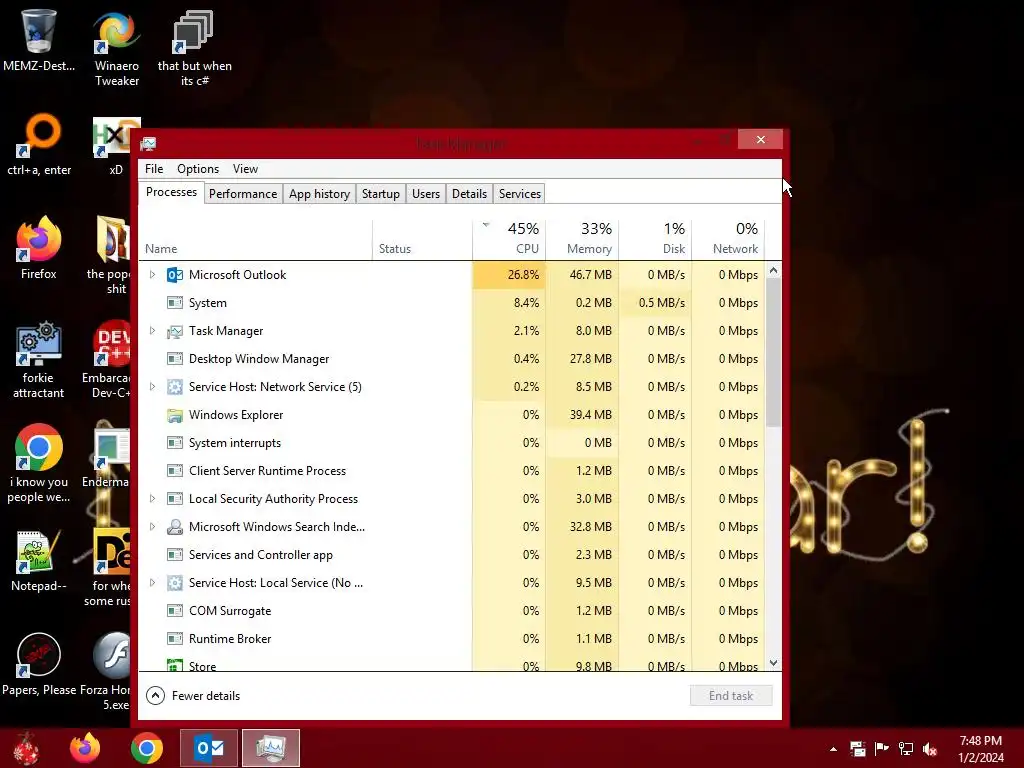Click the Service Host: Network Service gear icon
Image resolution: width=1024 pixels, height=768 pixels.
(174, 387)
